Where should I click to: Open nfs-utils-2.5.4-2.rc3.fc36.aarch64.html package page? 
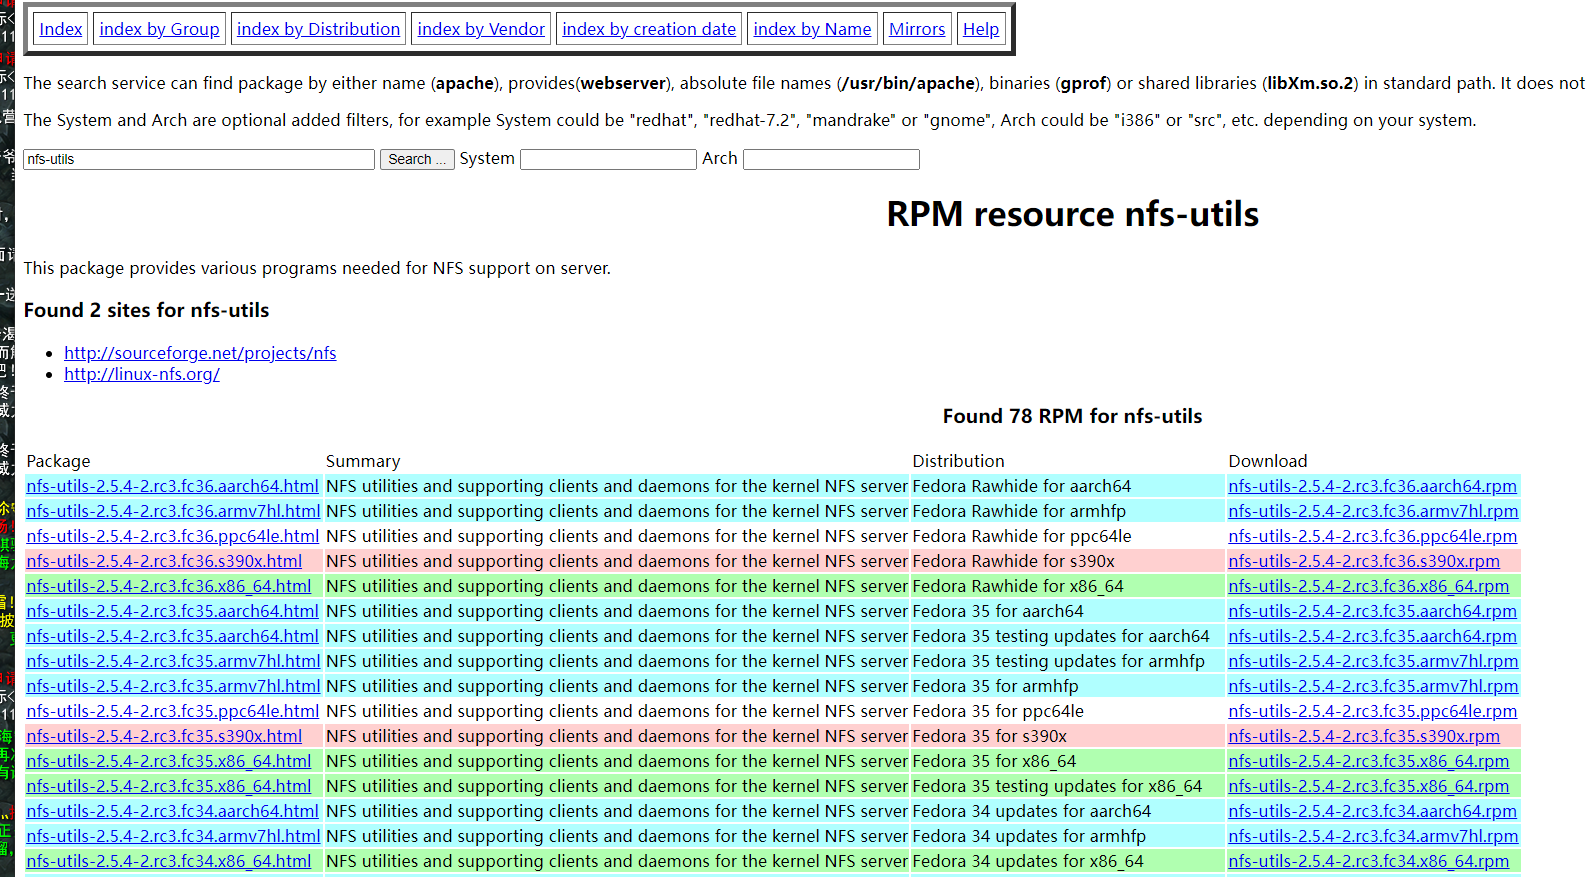173,486
